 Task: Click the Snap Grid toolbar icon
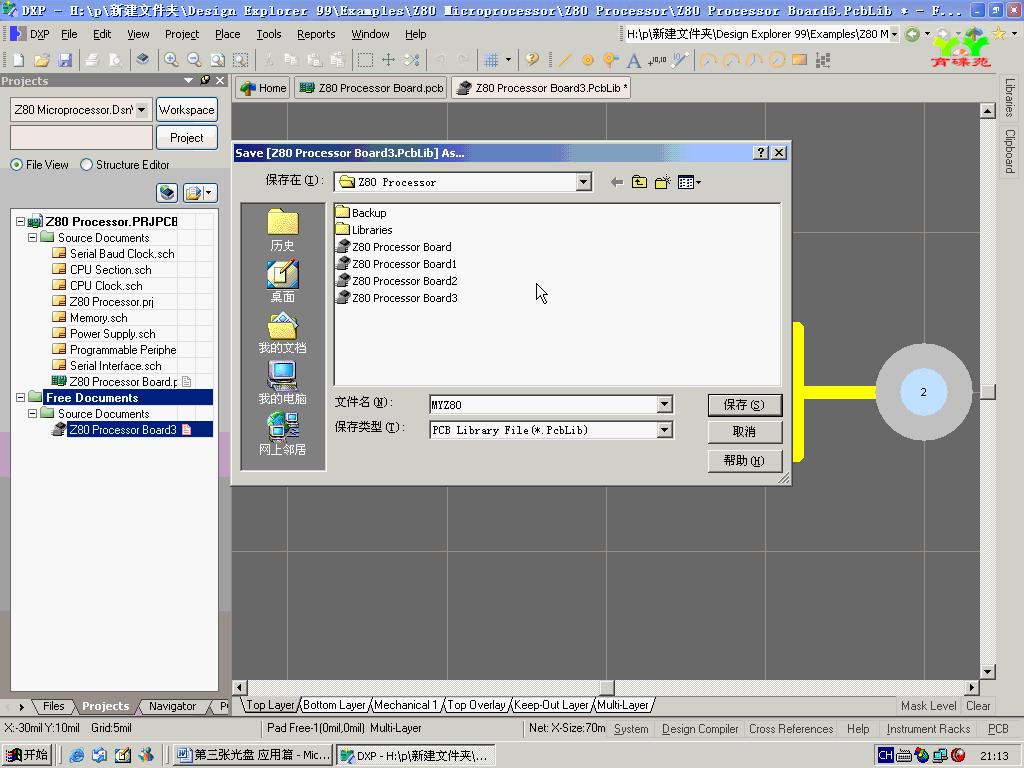coord(491,60)
